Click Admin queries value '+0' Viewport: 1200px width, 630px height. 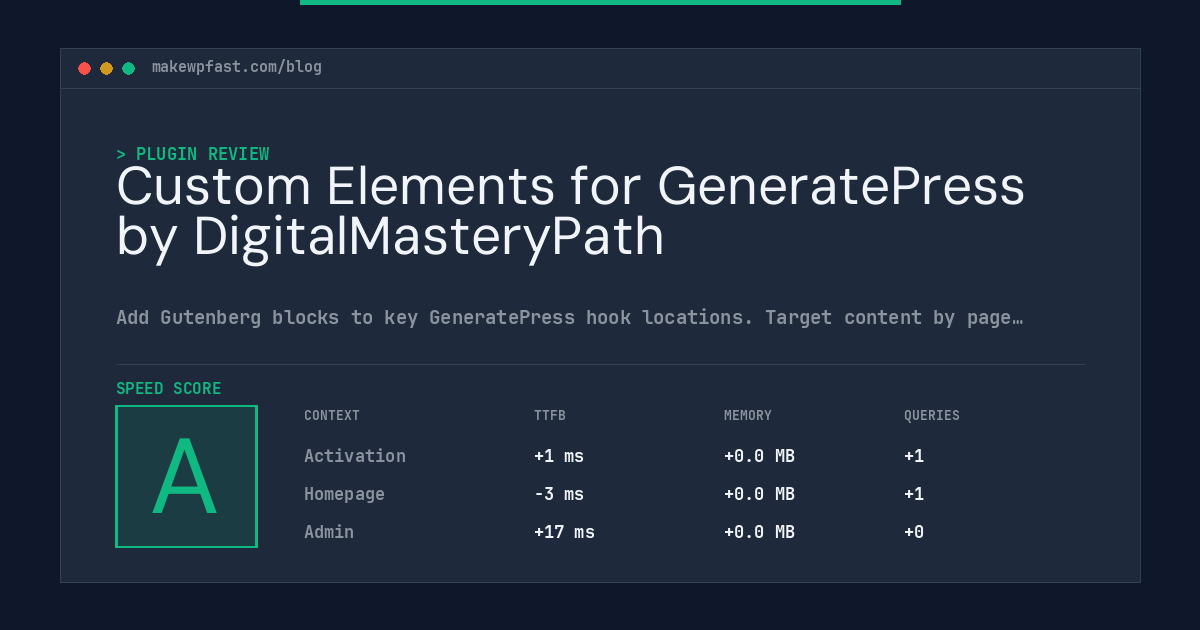click(x=914, y=532)
